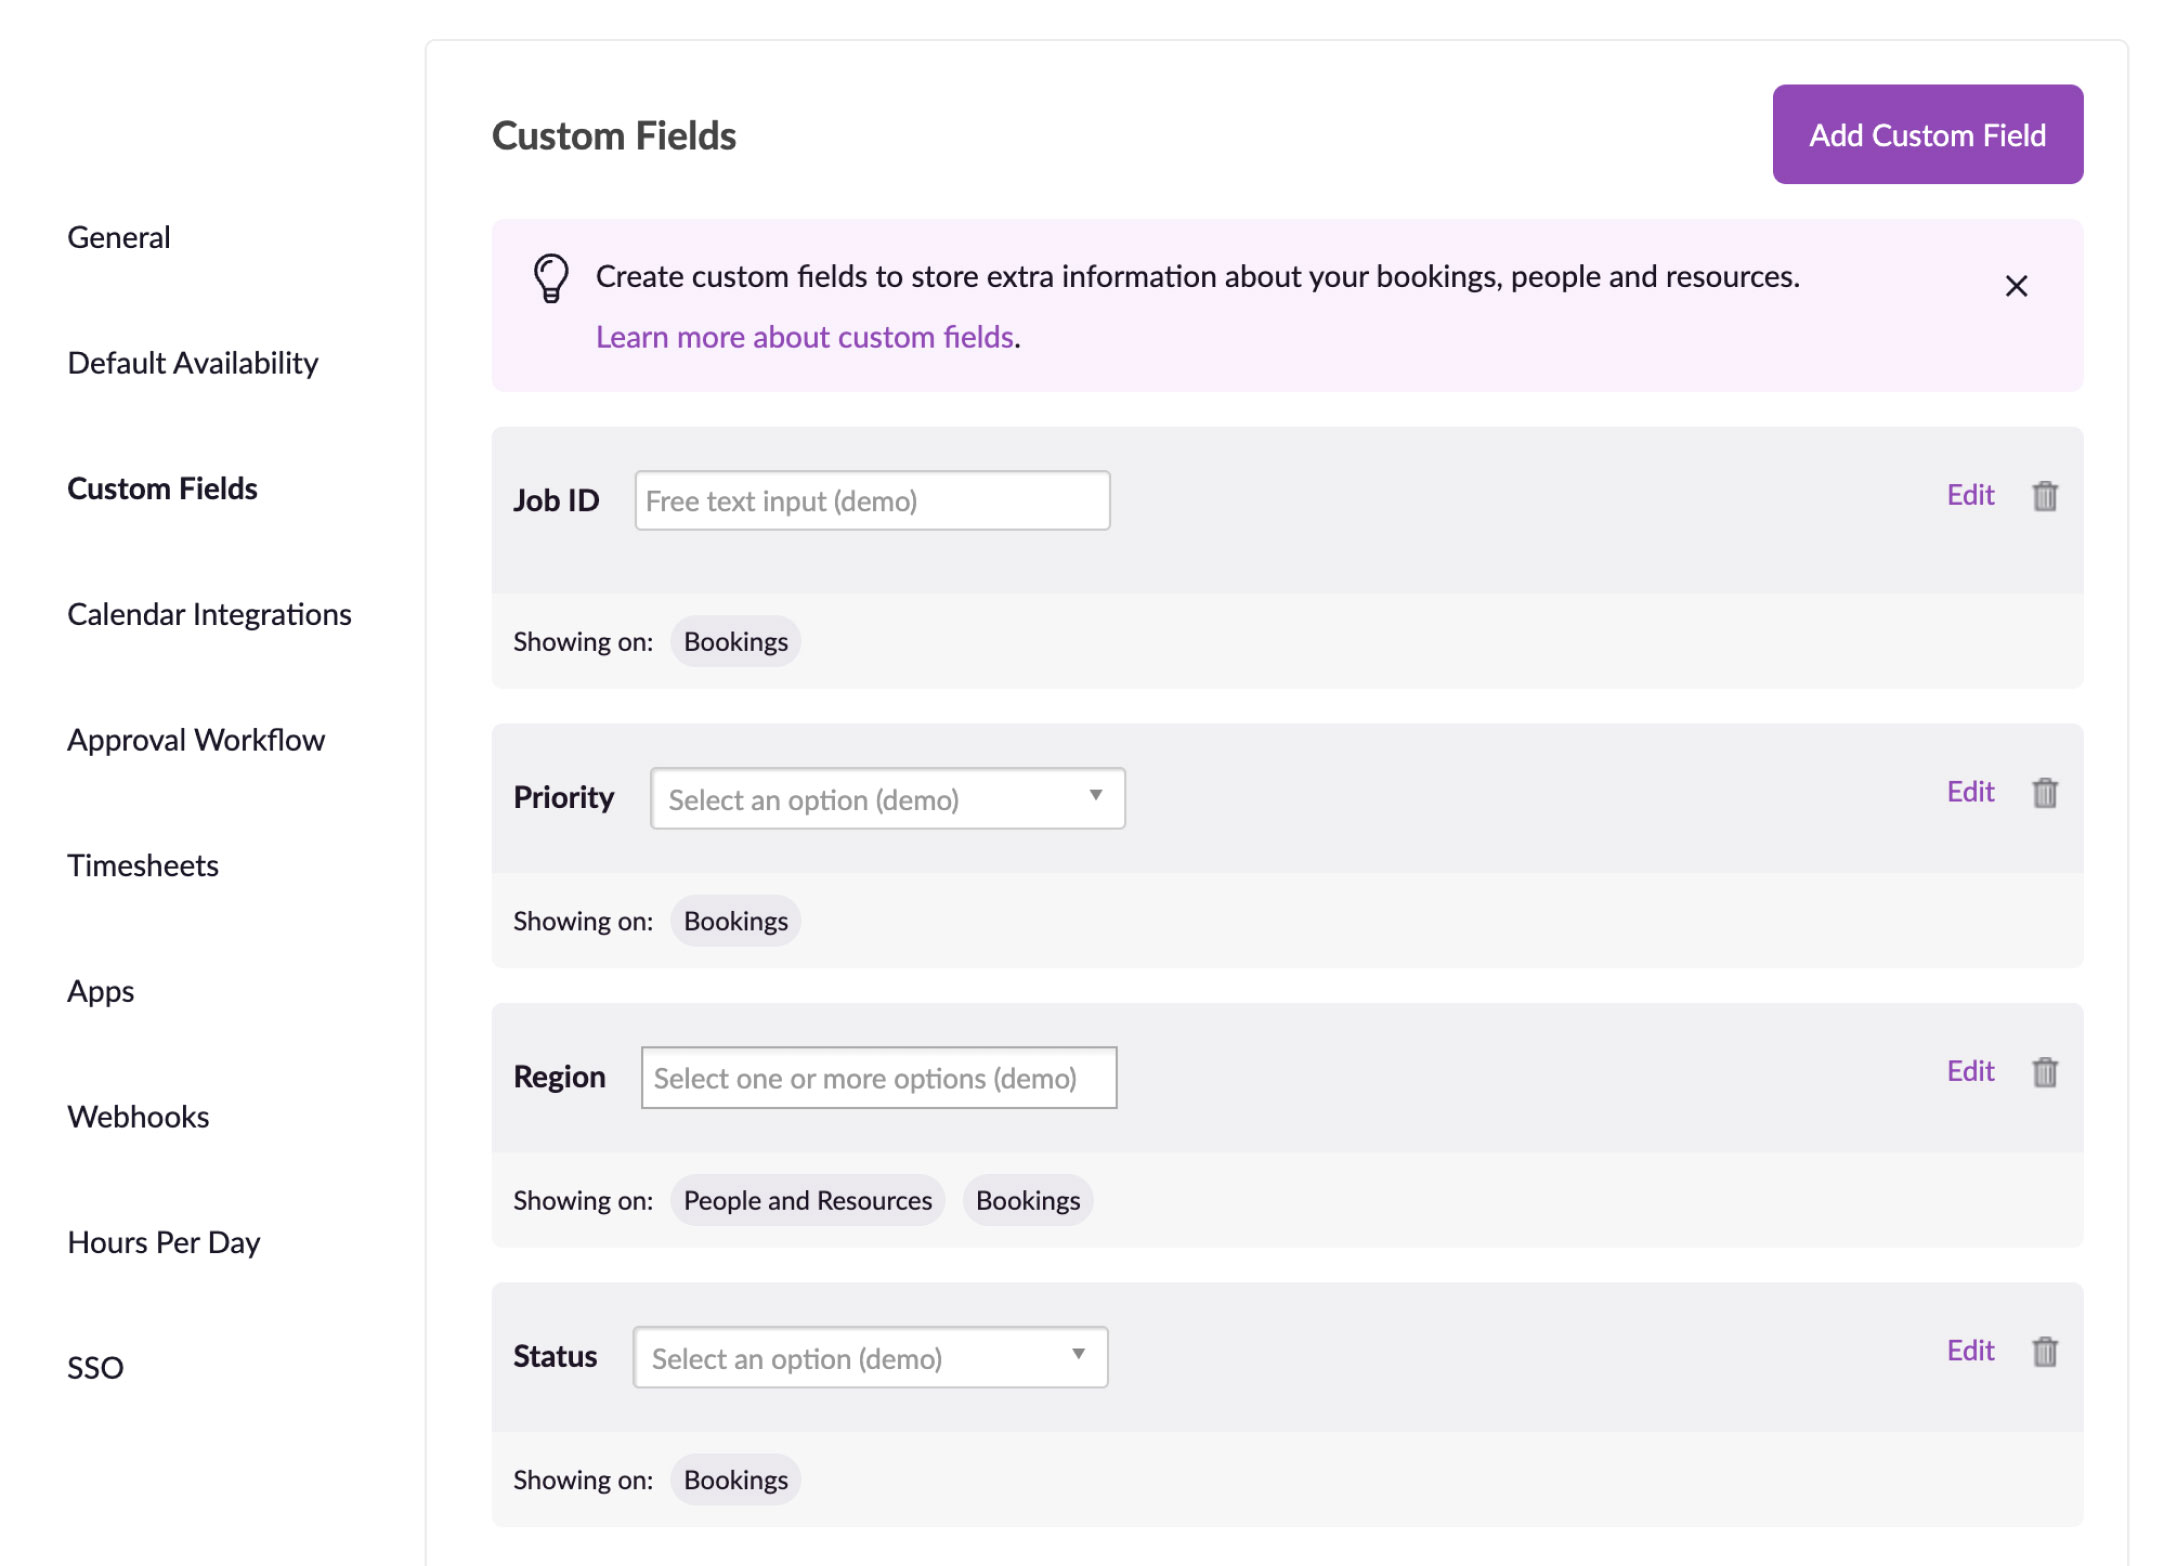
Task: Open Hours Per Day settings
Action: click(x=164, y=1243)
